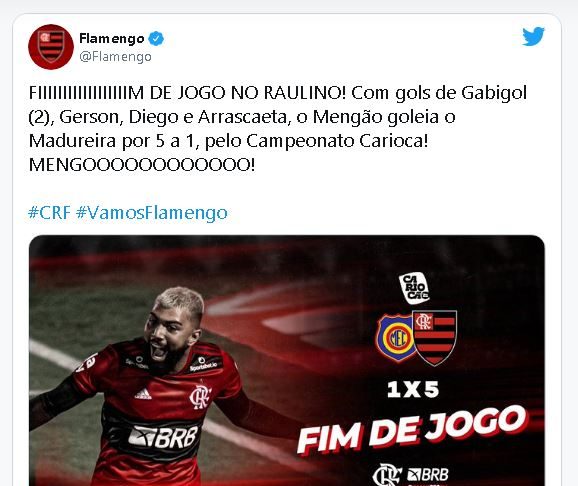Click the blue verified badge
Image resolution: width=578 pixels, height=486 pixels.
click(x=156, y=39)
